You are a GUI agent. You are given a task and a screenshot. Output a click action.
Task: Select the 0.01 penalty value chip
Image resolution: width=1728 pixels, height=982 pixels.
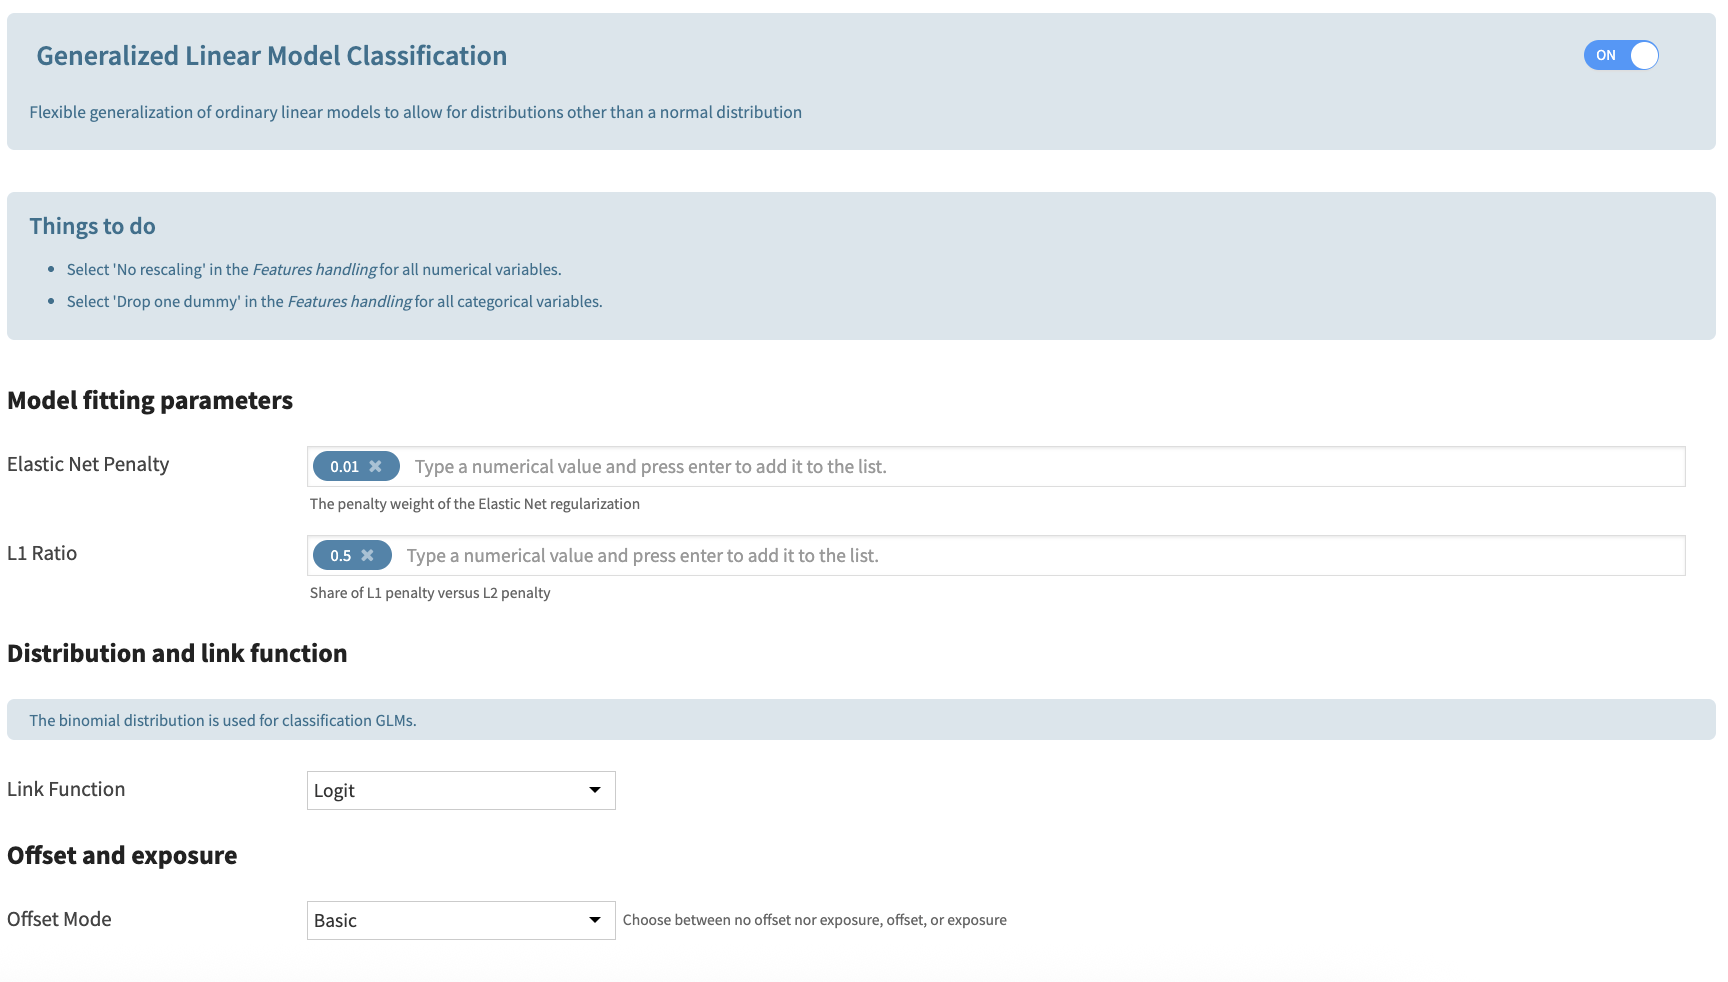coord(344,467)
